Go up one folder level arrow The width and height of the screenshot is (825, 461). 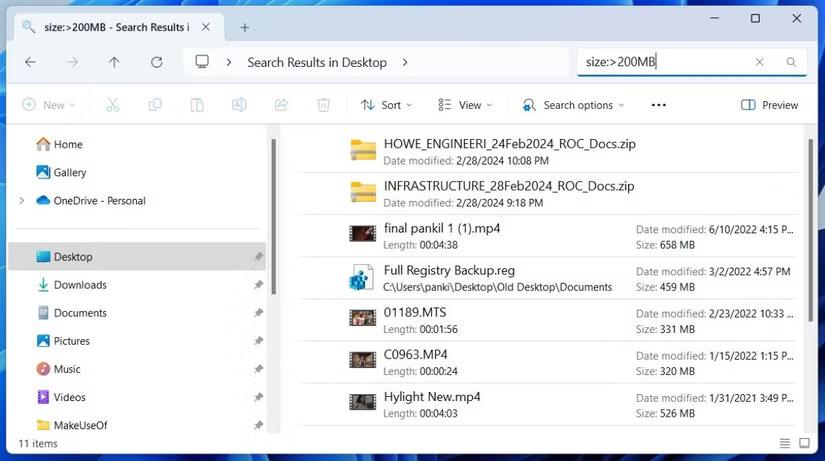[x=114, y=62]
